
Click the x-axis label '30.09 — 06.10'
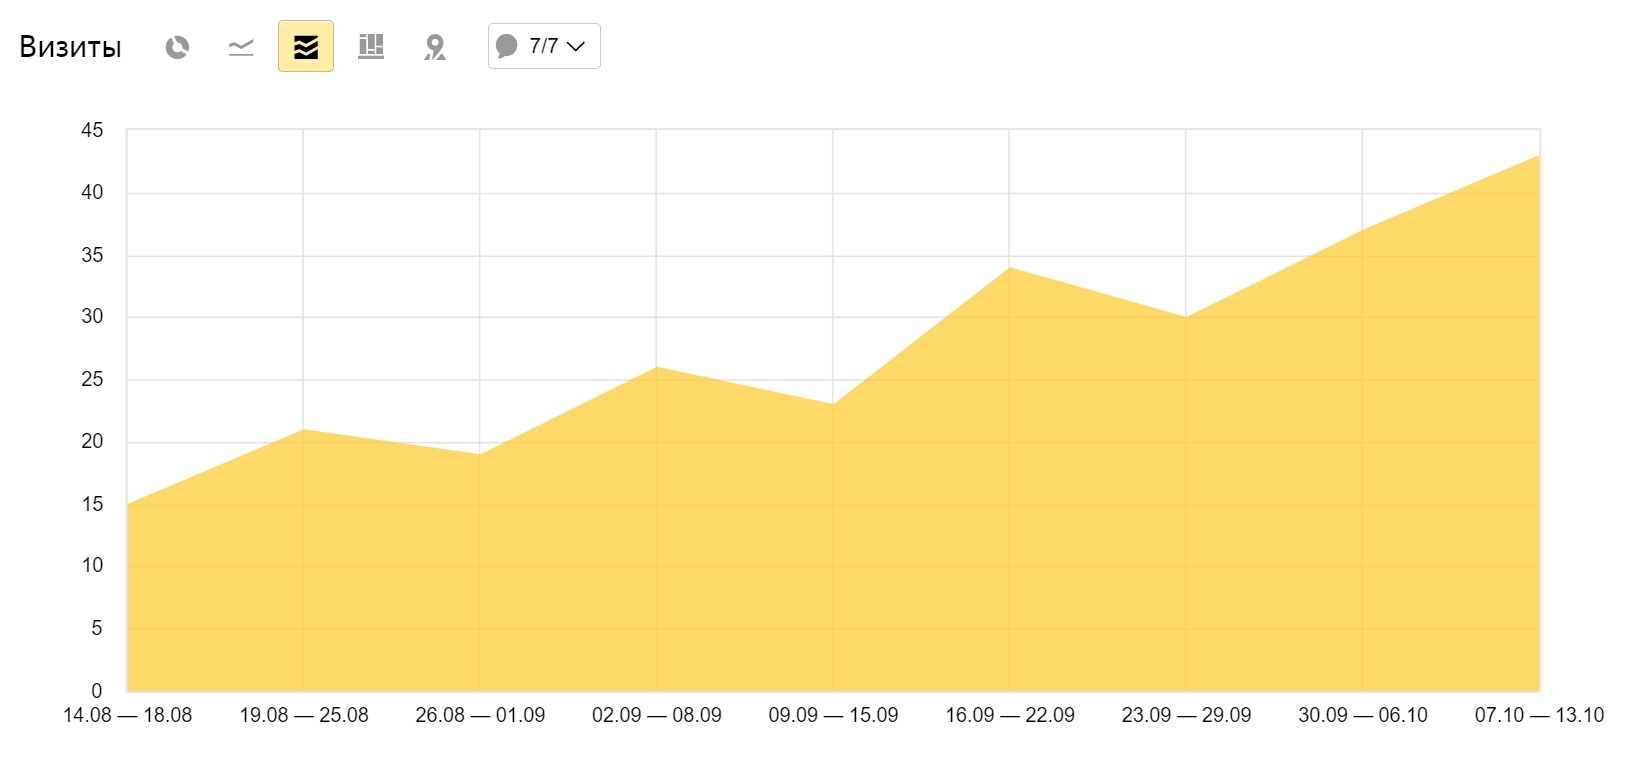pyautogui.click(x=1363, y=715)
